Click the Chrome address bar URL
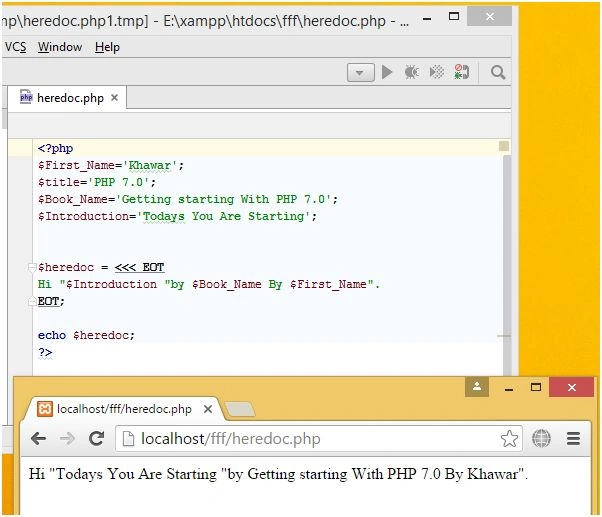 click(x=231, y=438)
